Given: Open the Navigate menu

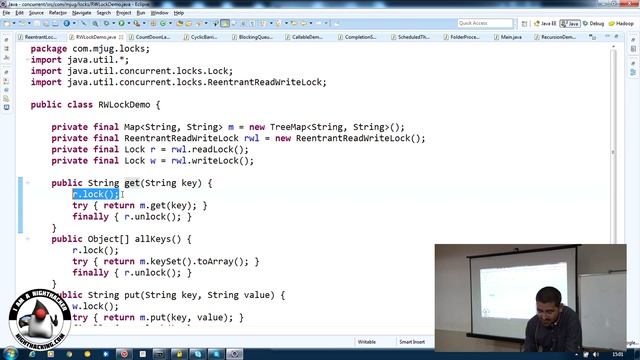Looking at the screenshot, I should [81, 13].
